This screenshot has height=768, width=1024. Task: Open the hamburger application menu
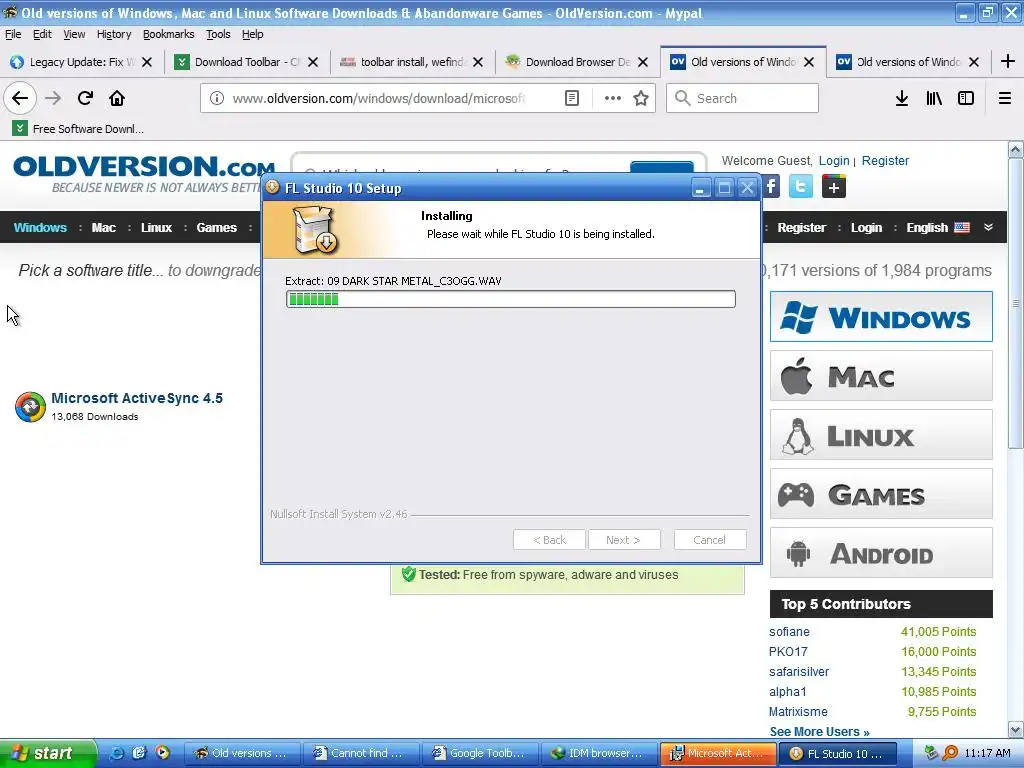tap(1005, 98)
